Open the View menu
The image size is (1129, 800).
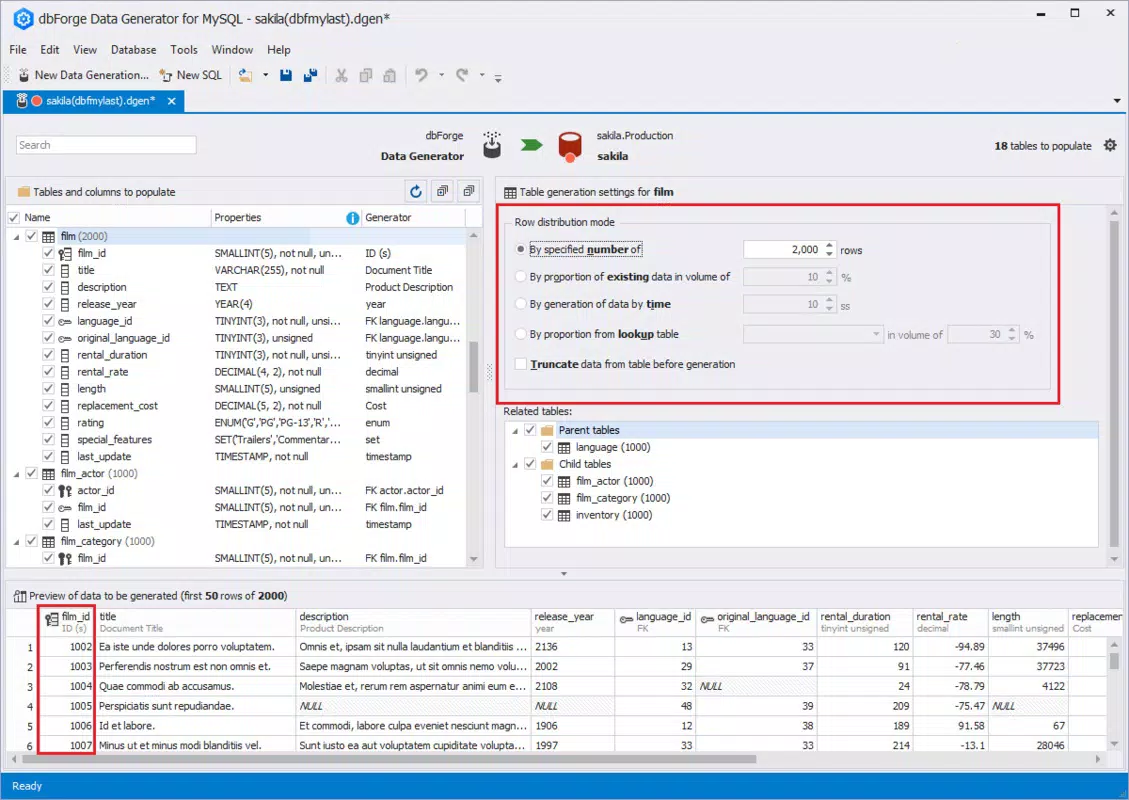(x=84, y=50)
